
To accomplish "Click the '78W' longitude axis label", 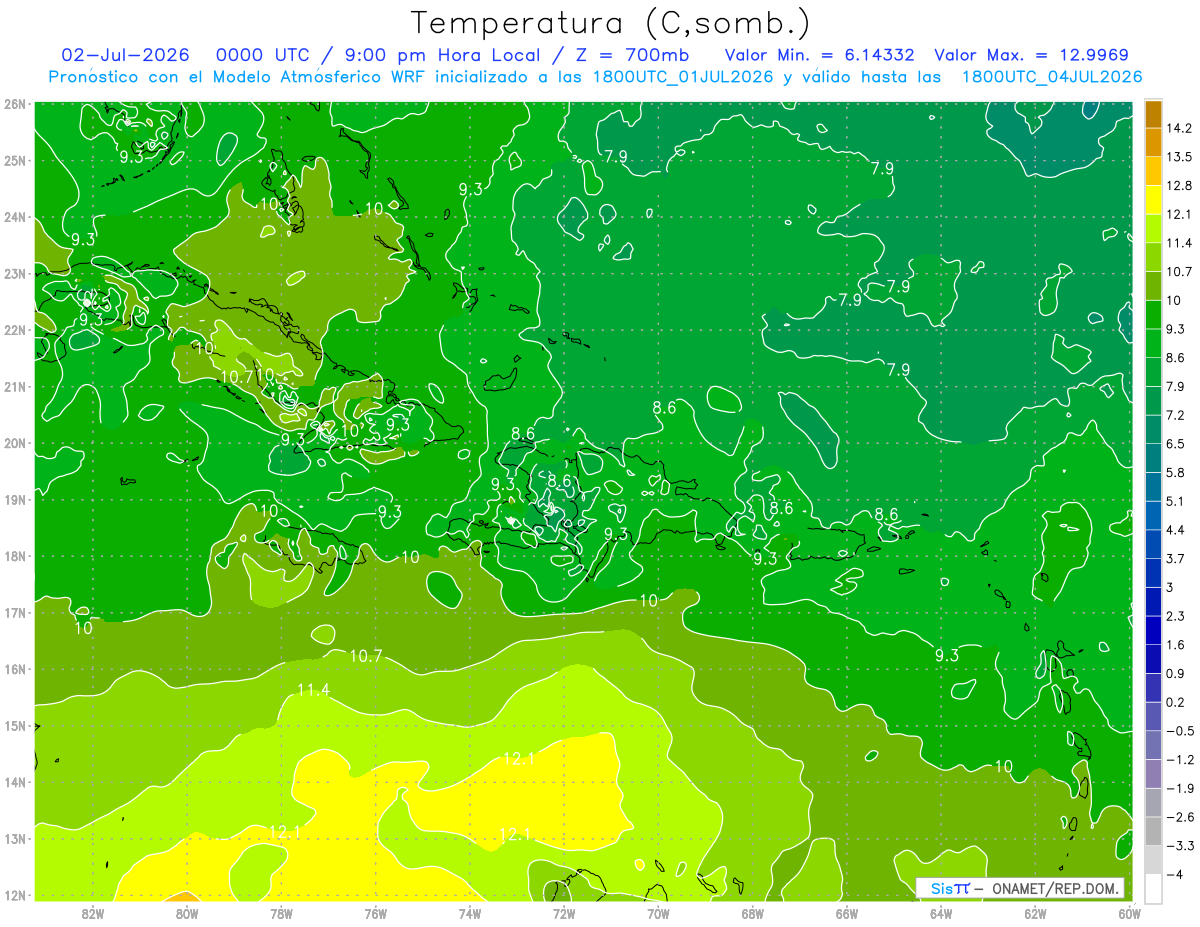I will (281, 913).
